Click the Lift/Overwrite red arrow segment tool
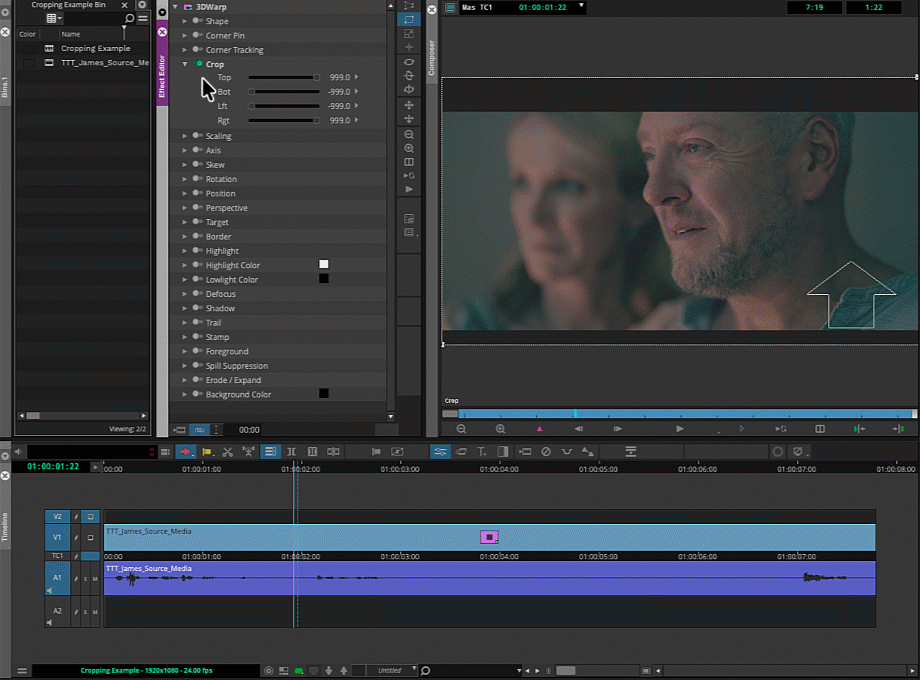The height and width of the screenshot is (680, 920). 185,452
